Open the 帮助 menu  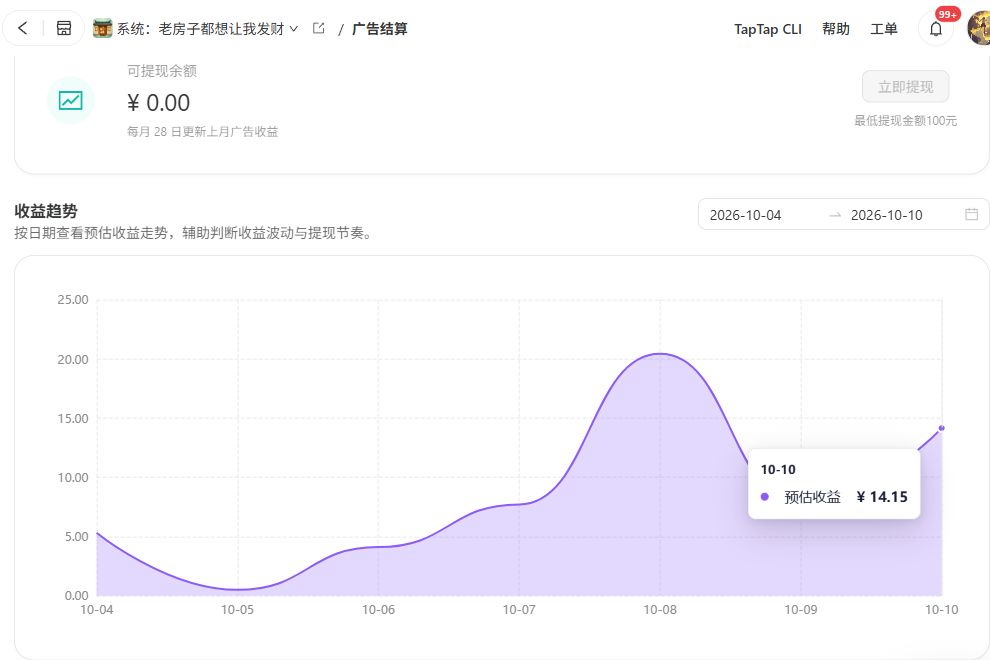click(835, 29)
